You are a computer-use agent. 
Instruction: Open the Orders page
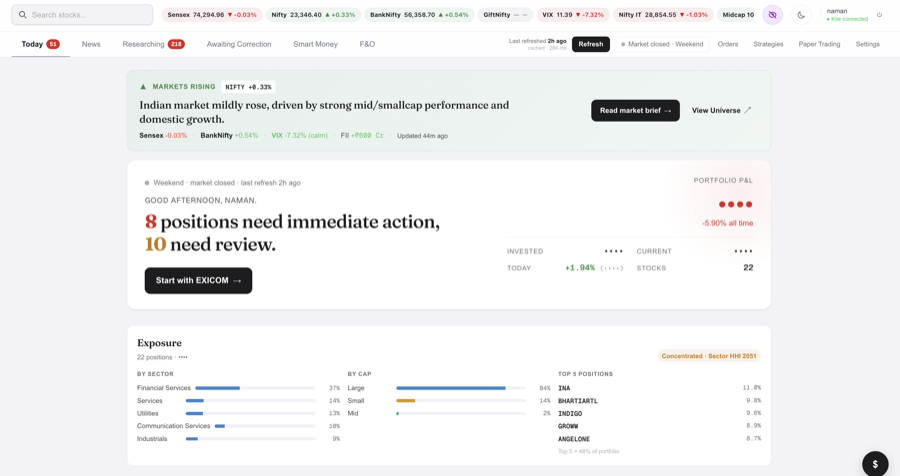728,44
